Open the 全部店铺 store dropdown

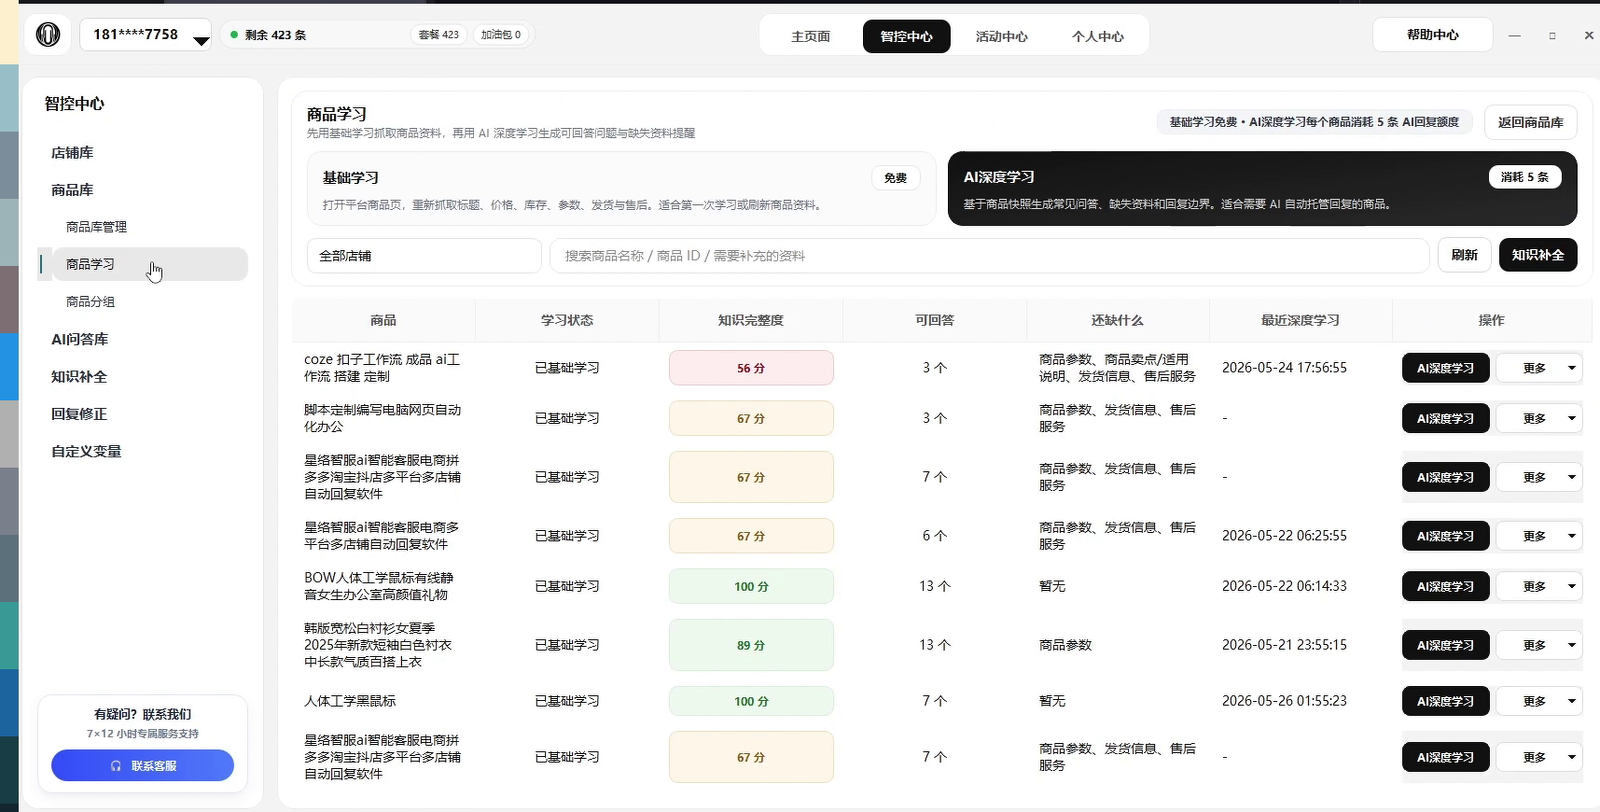pyautogui.click(x=424, y=256)
